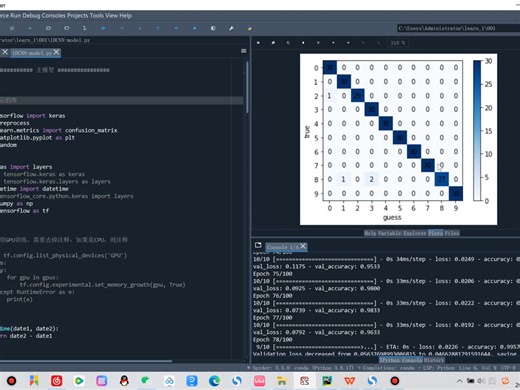This screenshot has width=520, height=390.
Task: Switch to the Plots tab
Action: click(435, 233)
